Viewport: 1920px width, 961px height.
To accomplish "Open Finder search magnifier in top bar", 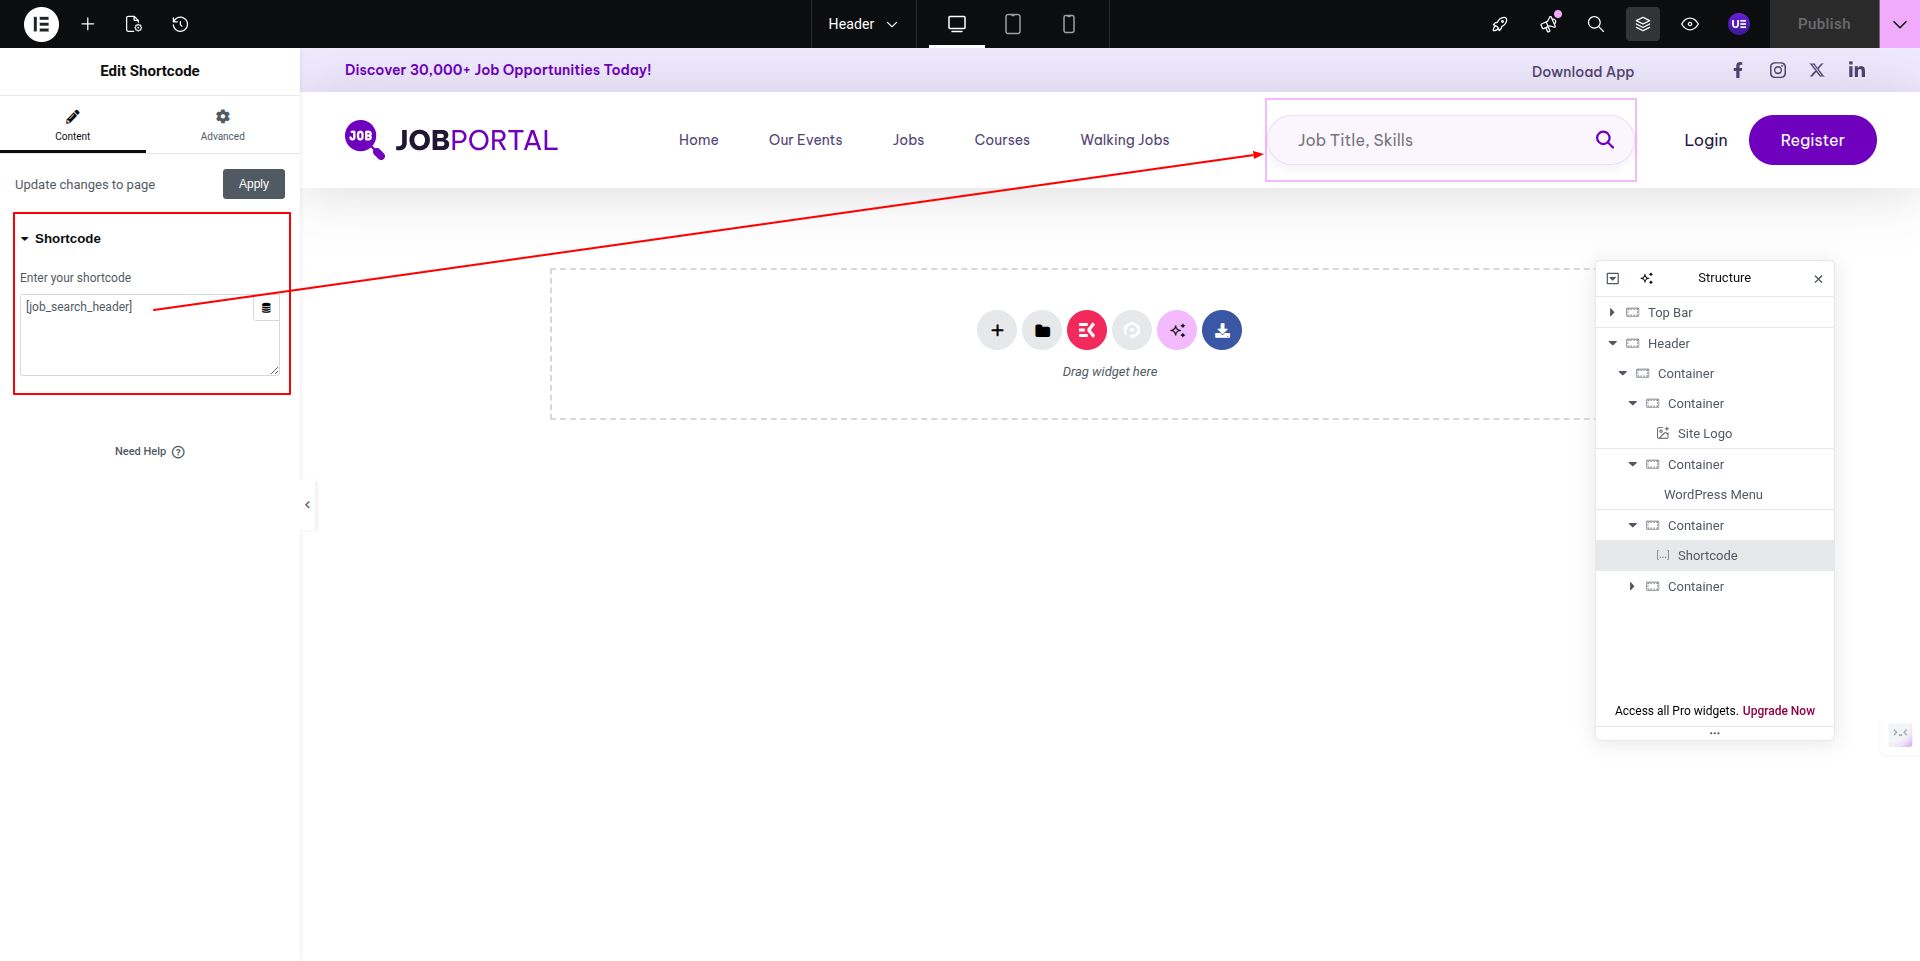I will tap(1596, 24).
